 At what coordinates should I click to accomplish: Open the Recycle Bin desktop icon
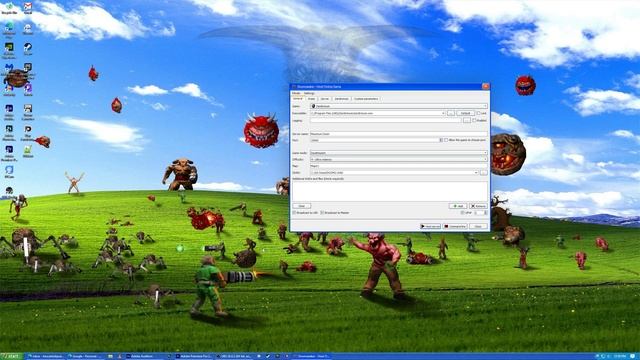[9, 8]
